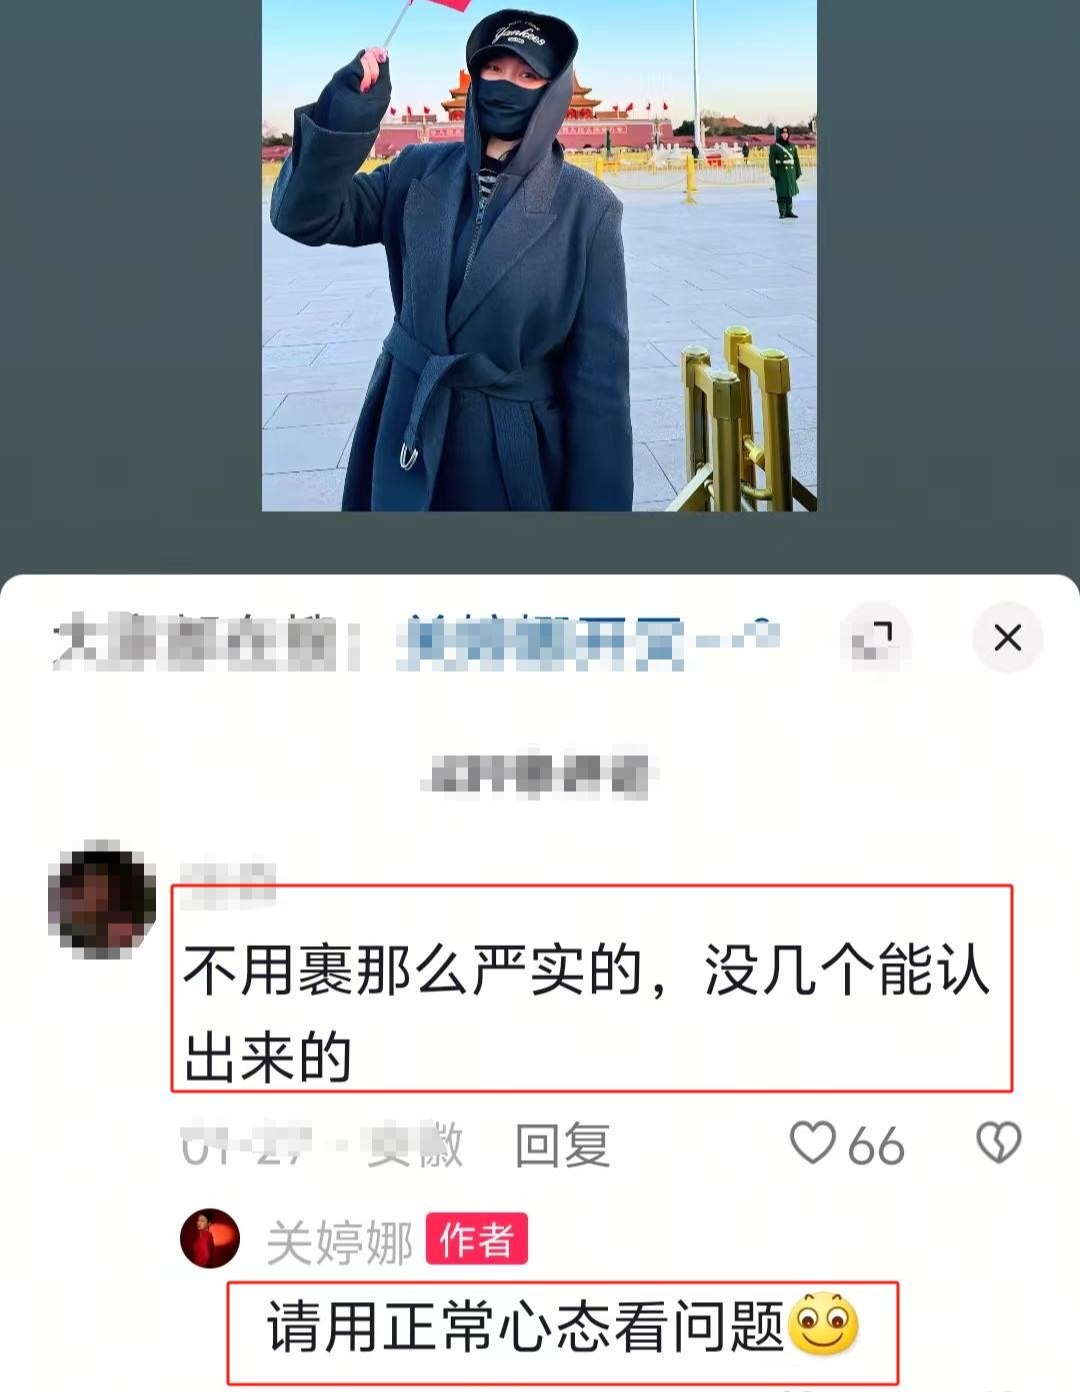Image resolution: width=1080 pixels, height=1392 pixels.
Task: Tap the broken-heart dislike icon
Action: (998, 1142)
